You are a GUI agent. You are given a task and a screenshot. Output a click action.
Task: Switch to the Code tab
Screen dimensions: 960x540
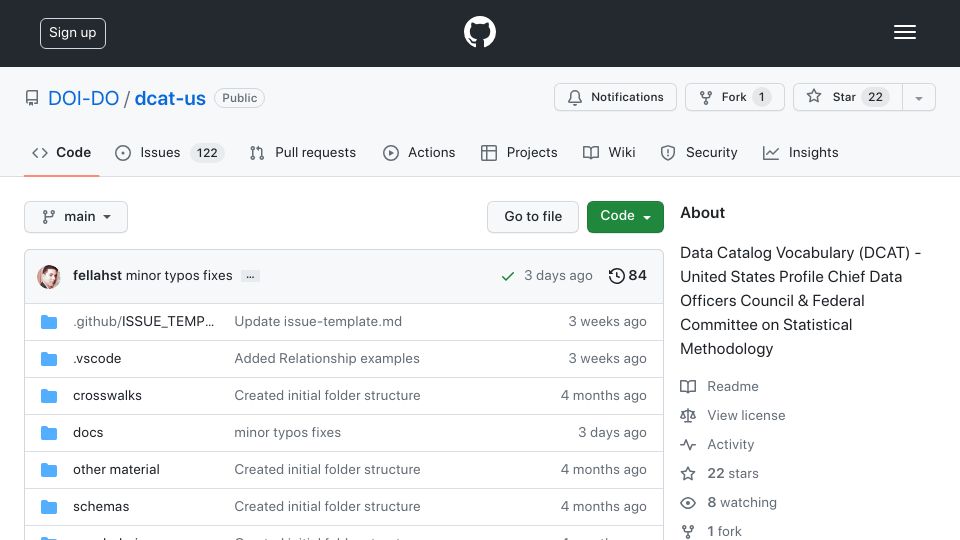tap(61, 152)
